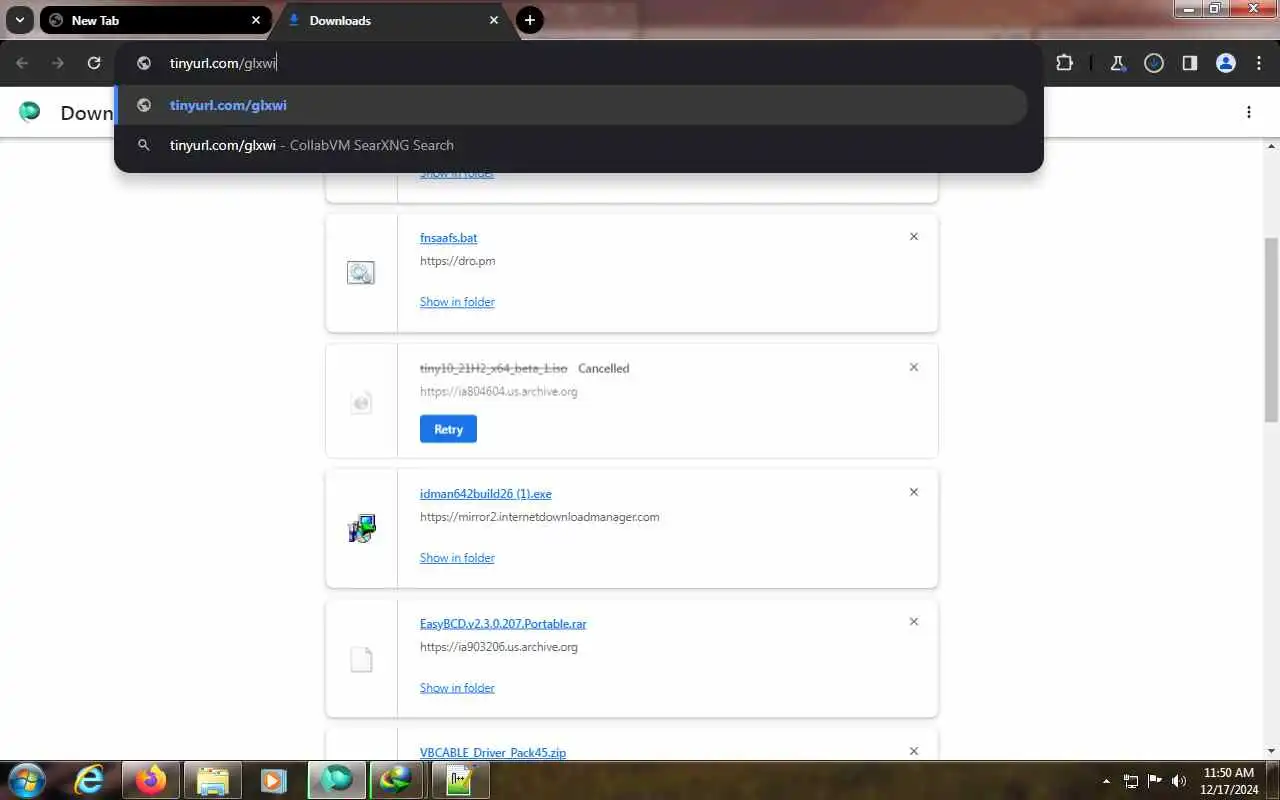The image size is (1280, 800).
Task: Open the network tray icon
Action: click(1131, 781)
